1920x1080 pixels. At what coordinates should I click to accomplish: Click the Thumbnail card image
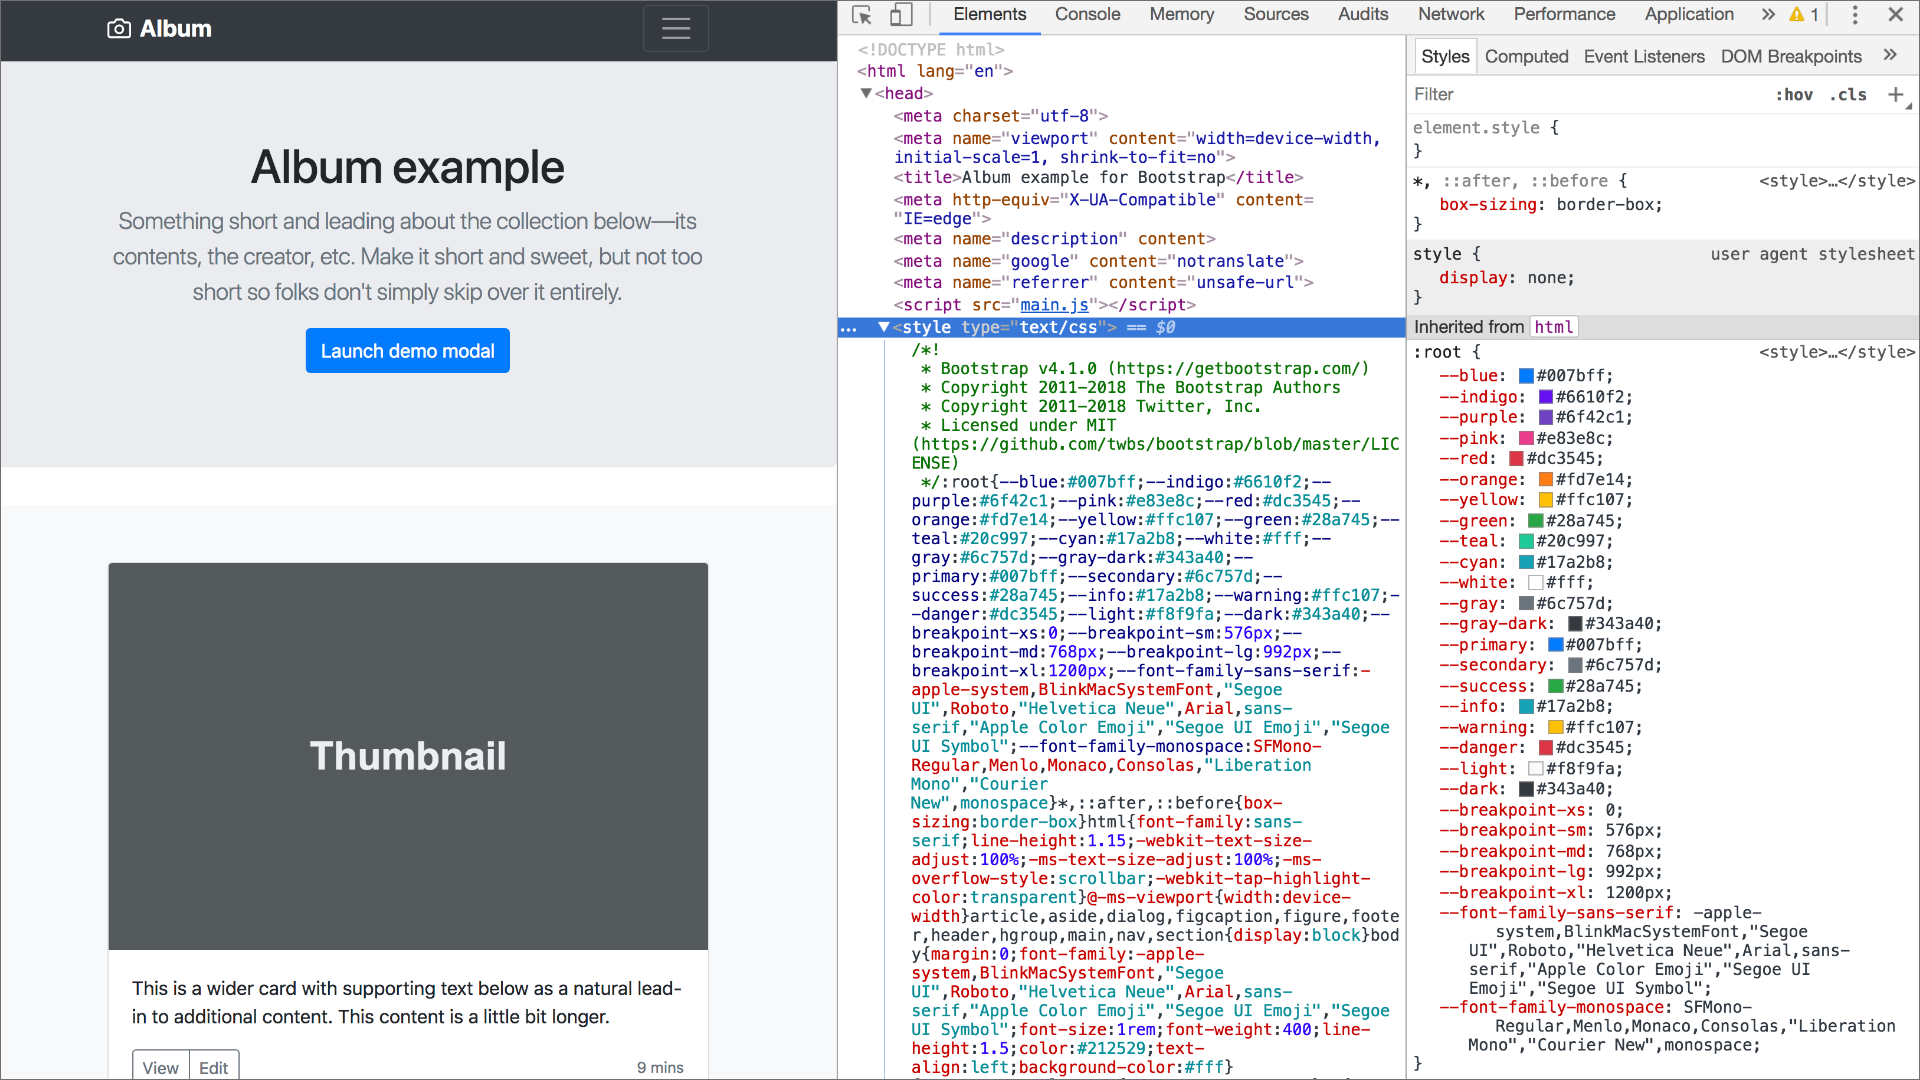[408, 756]
